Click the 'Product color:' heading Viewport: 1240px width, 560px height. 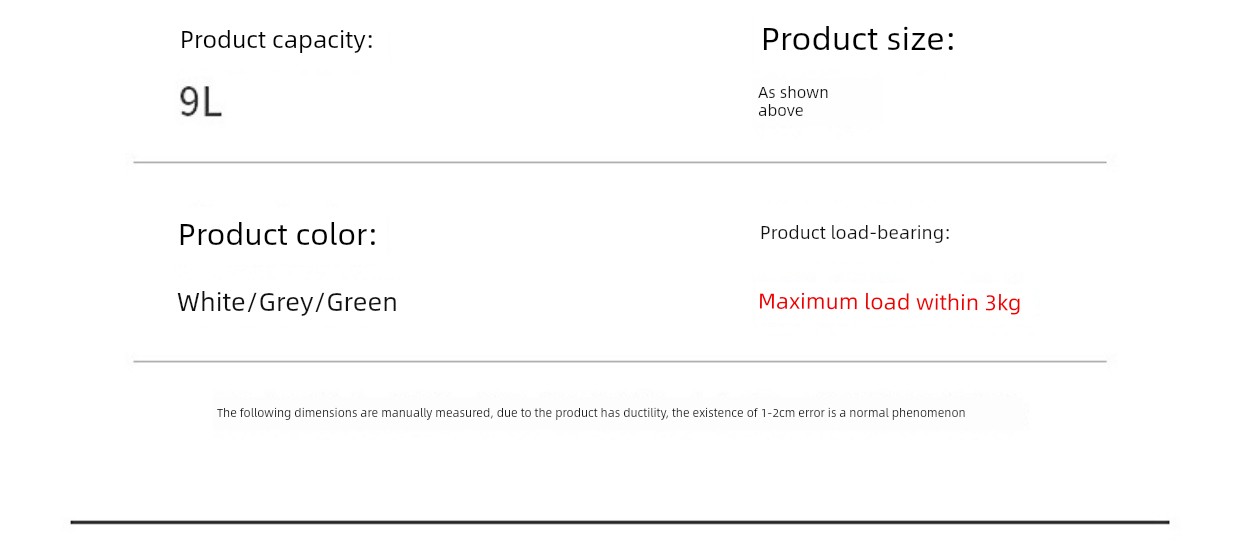[x=277, y=235]
